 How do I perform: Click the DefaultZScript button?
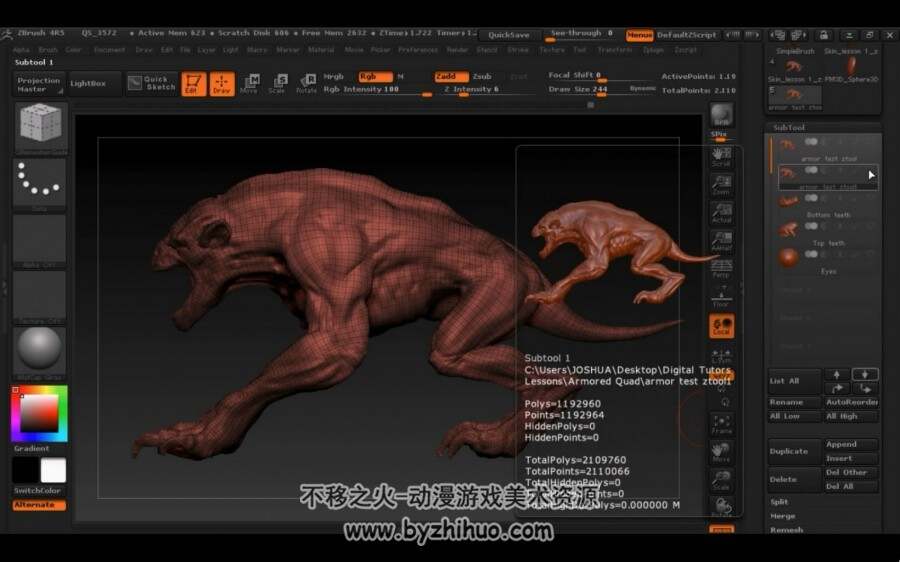pyautogui.click(x=686, y=35)
